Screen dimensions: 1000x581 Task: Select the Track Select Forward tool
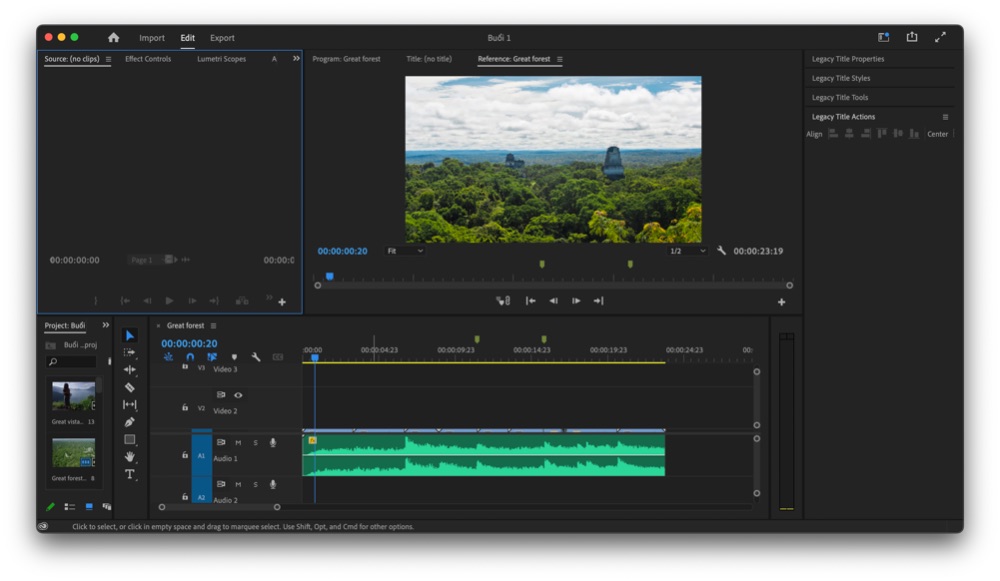pyautogui.click(x=129, y=352)
